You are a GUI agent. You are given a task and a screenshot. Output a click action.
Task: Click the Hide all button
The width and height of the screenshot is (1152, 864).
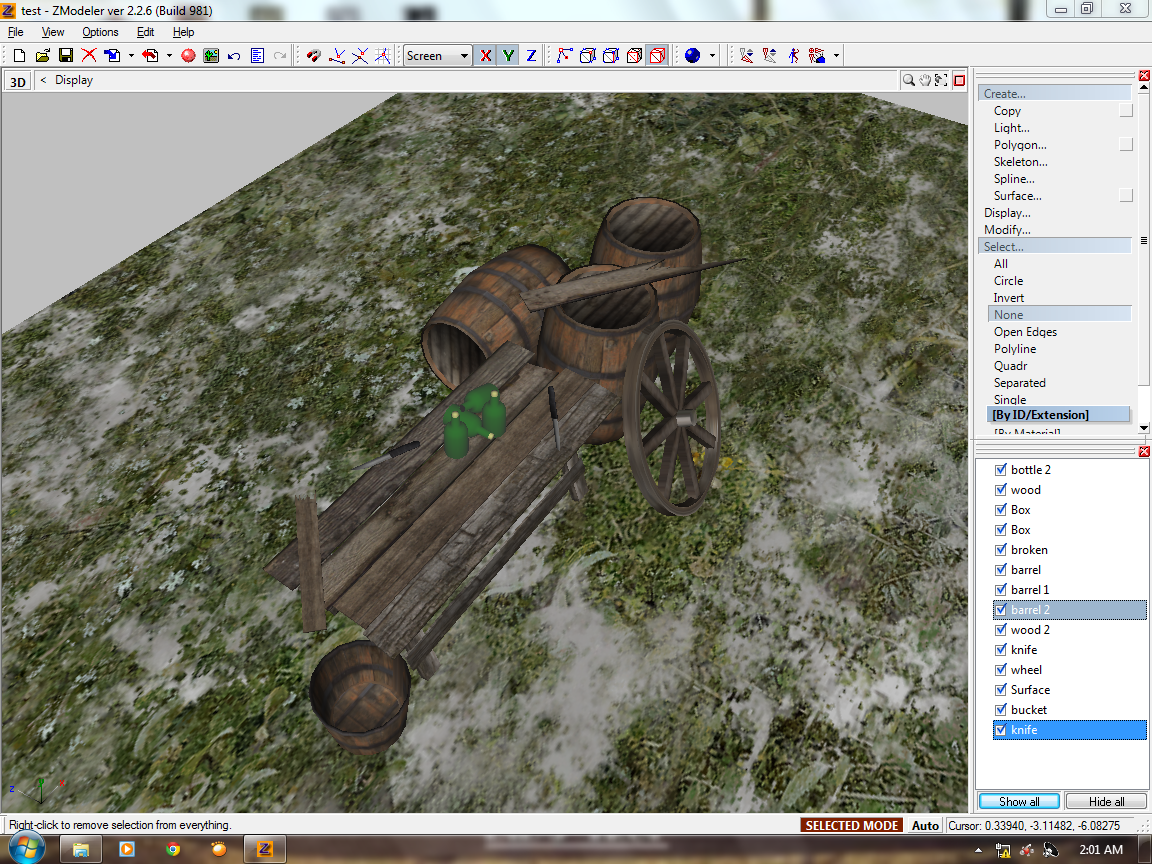pos(1106,802)
